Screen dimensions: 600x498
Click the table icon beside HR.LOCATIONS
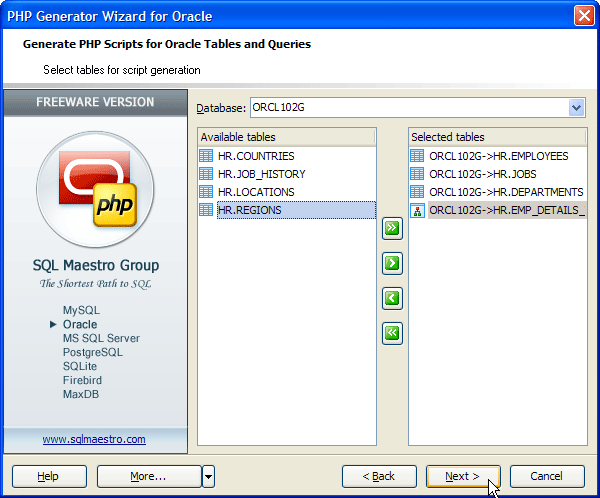pos(206,192)
